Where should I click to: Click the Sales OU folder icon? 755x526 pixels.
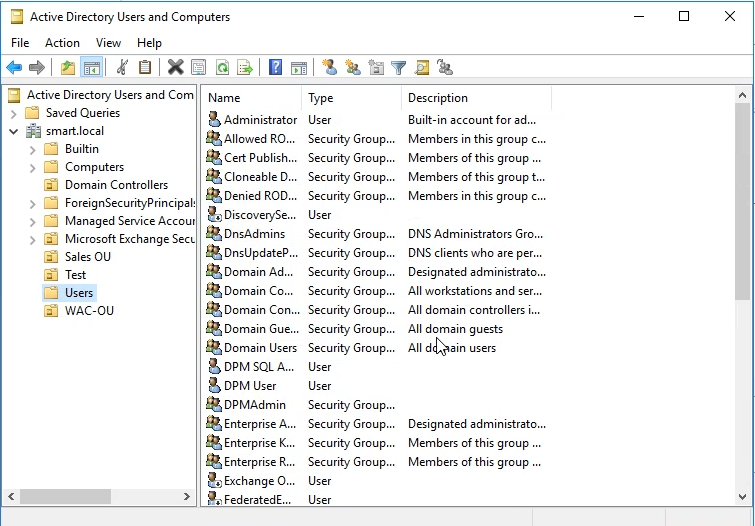click(51, 257)
